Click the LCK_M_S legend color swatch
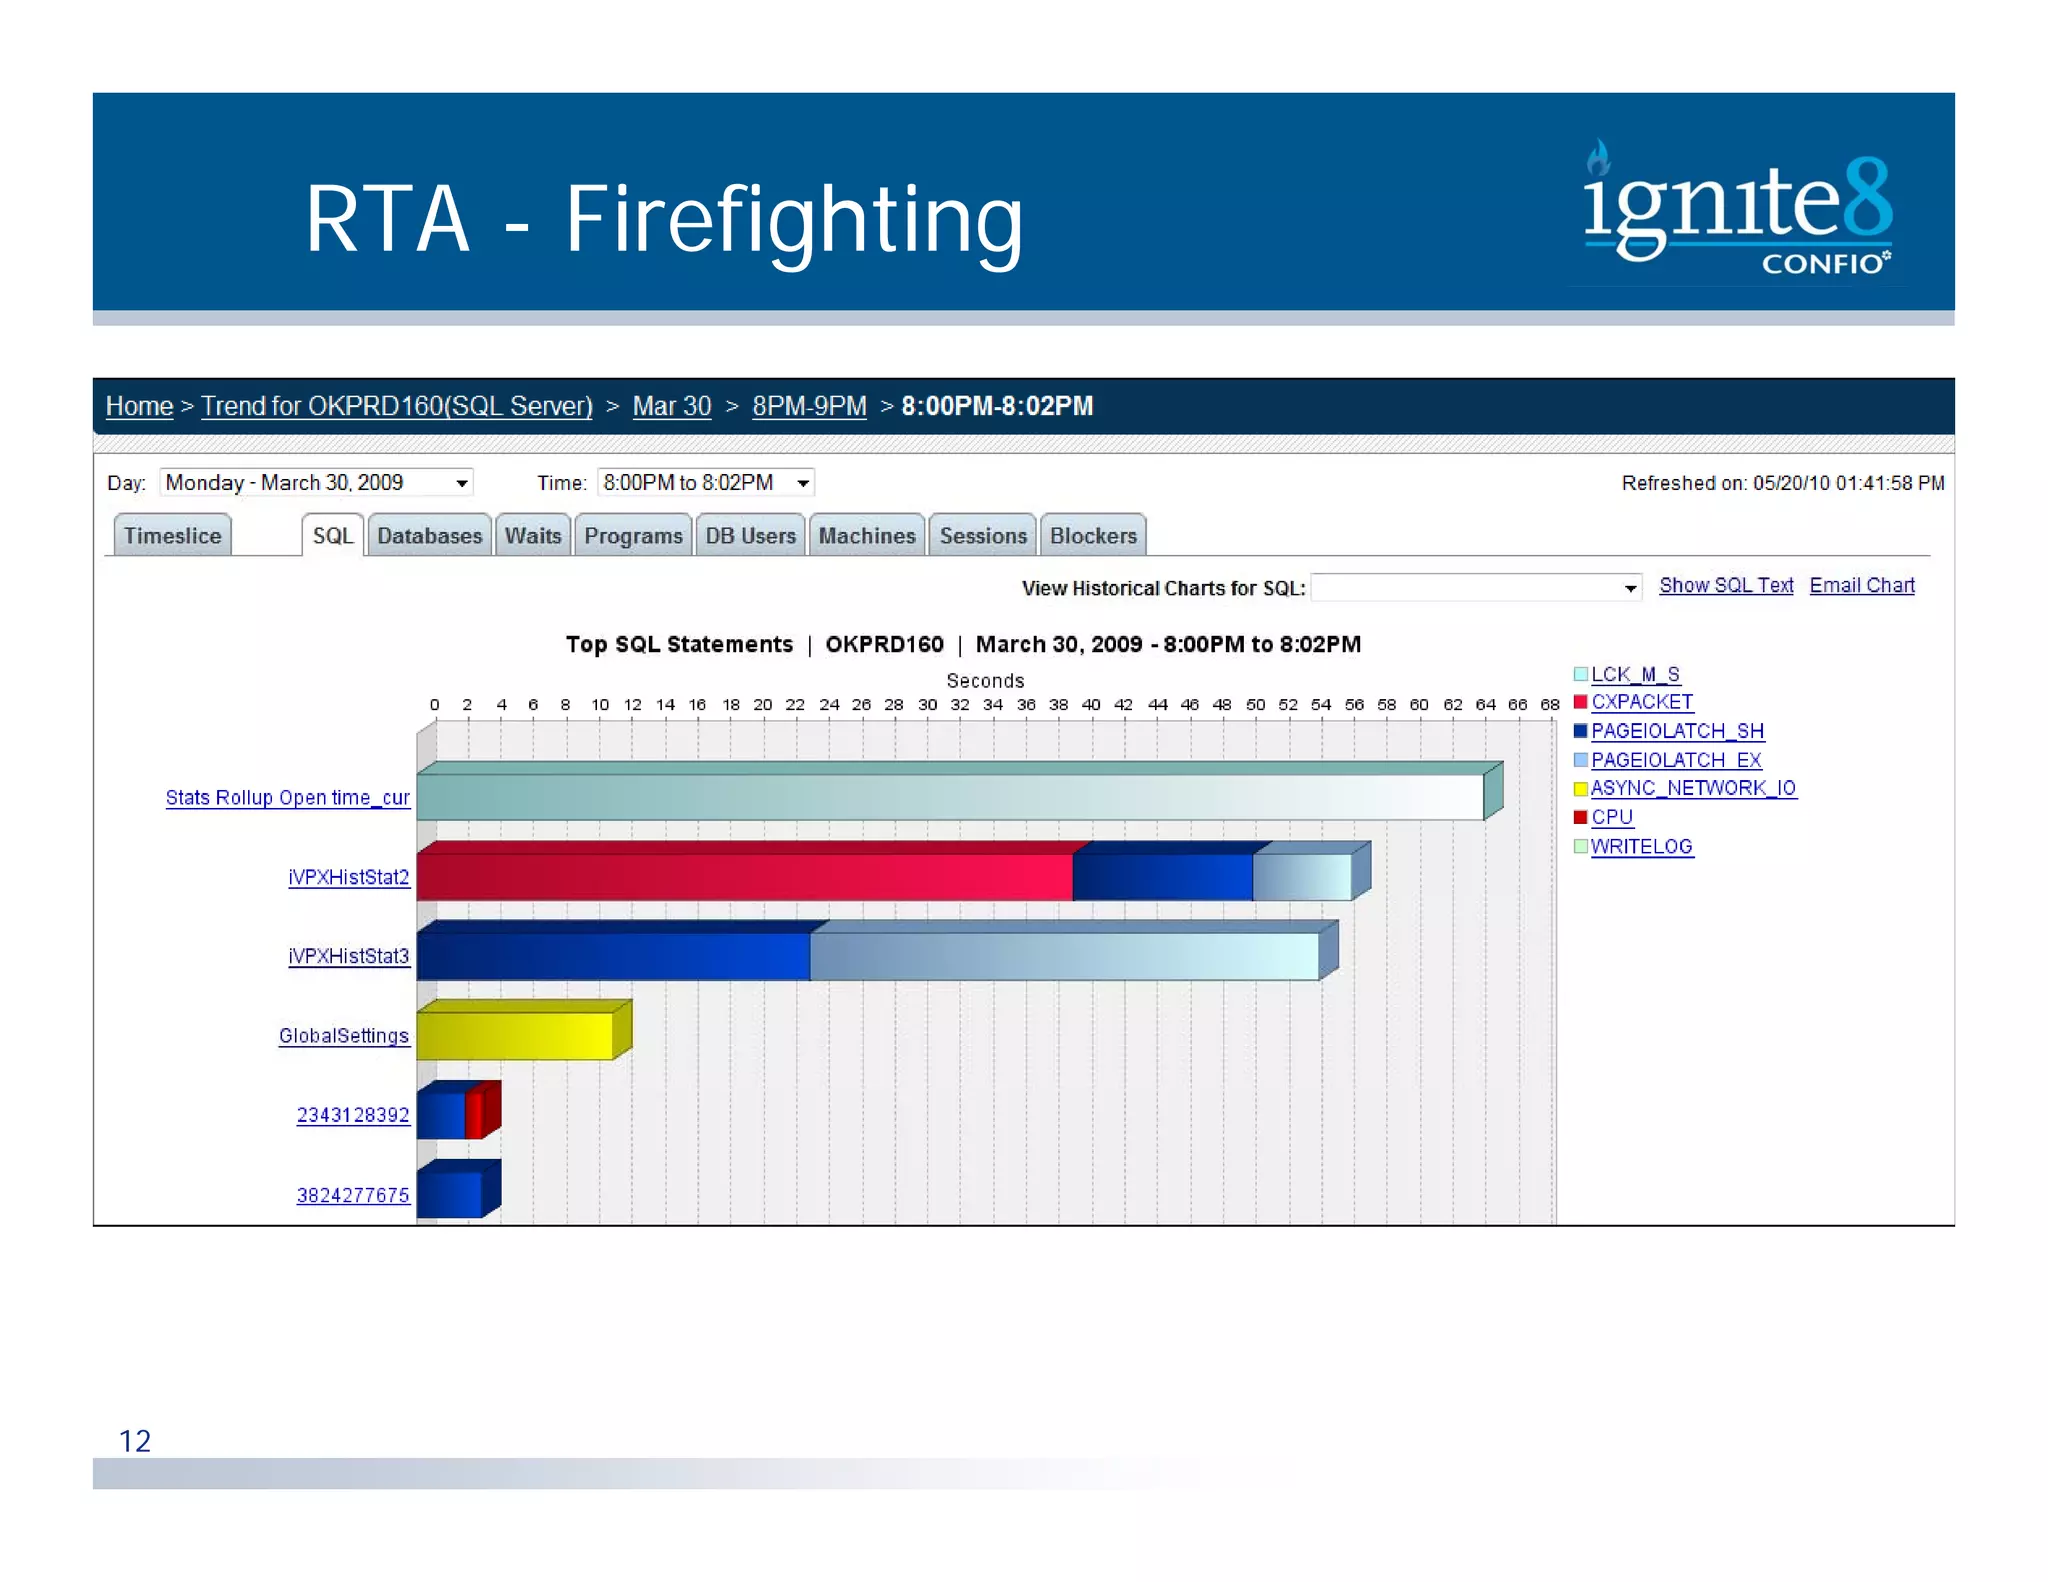Viewport: 2048px width, 1582px height. click(x=1580, y=674)
